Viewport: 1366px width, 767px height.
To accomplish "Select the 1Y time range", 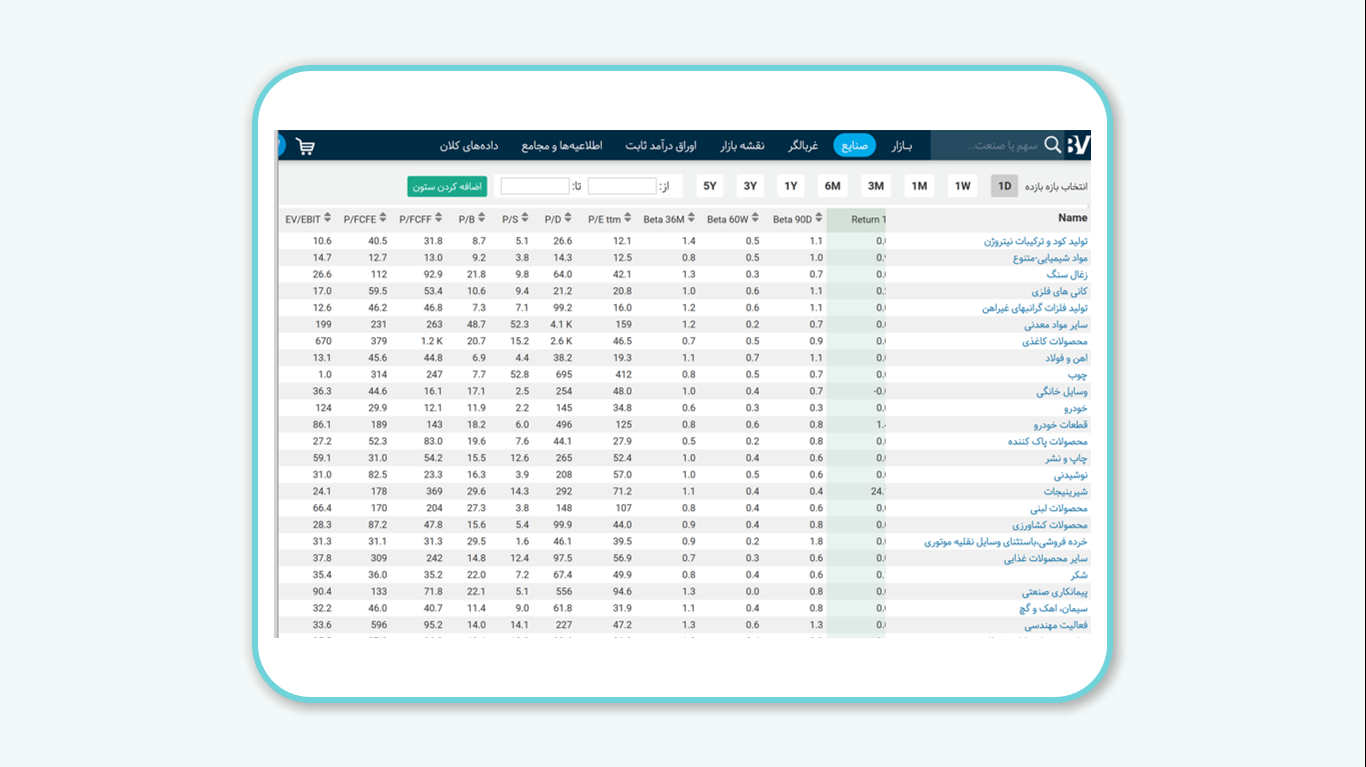I will pyautogui.click(x=791, y=186).
